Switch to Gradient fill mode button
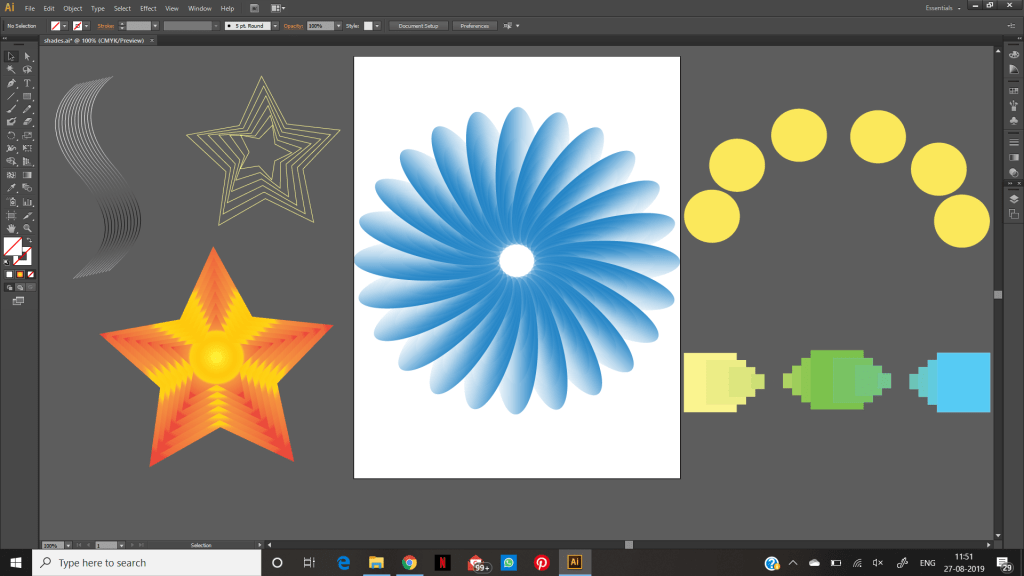Viewport: 1024px width, 576px height. [x=20, y=274]
